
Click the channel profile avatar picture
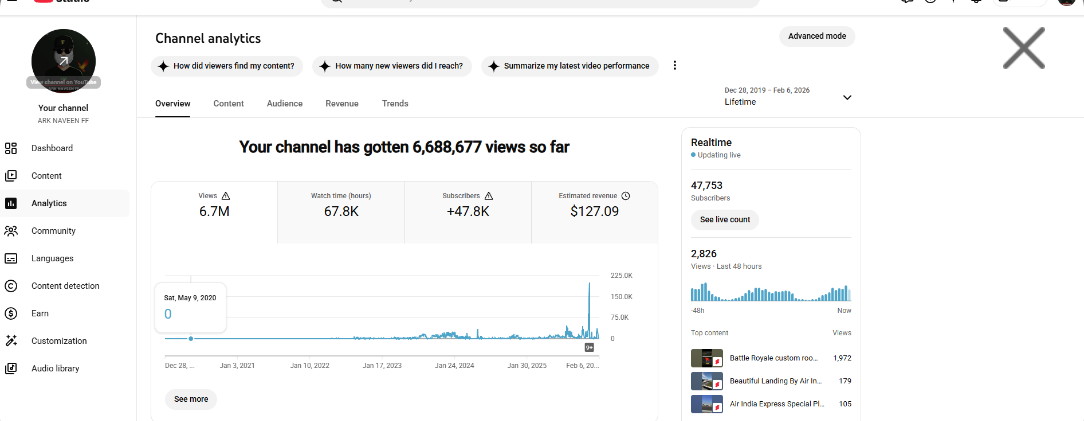[x=64, y=61]
